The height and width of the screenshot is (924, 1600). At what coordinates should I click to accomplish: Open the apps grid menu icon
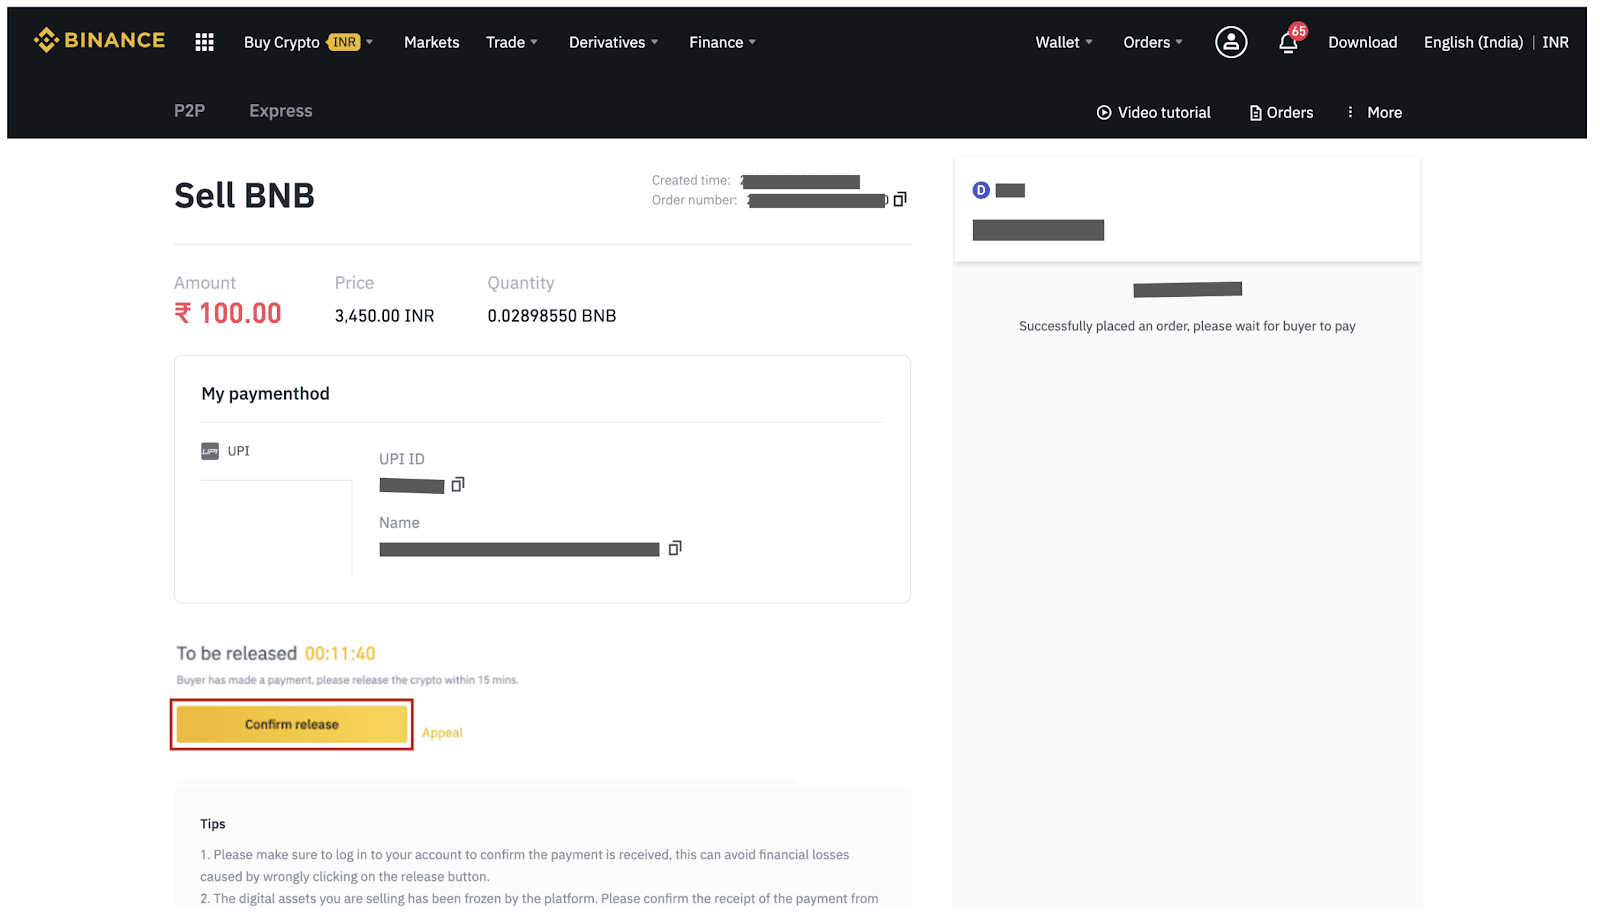(204, 42)
